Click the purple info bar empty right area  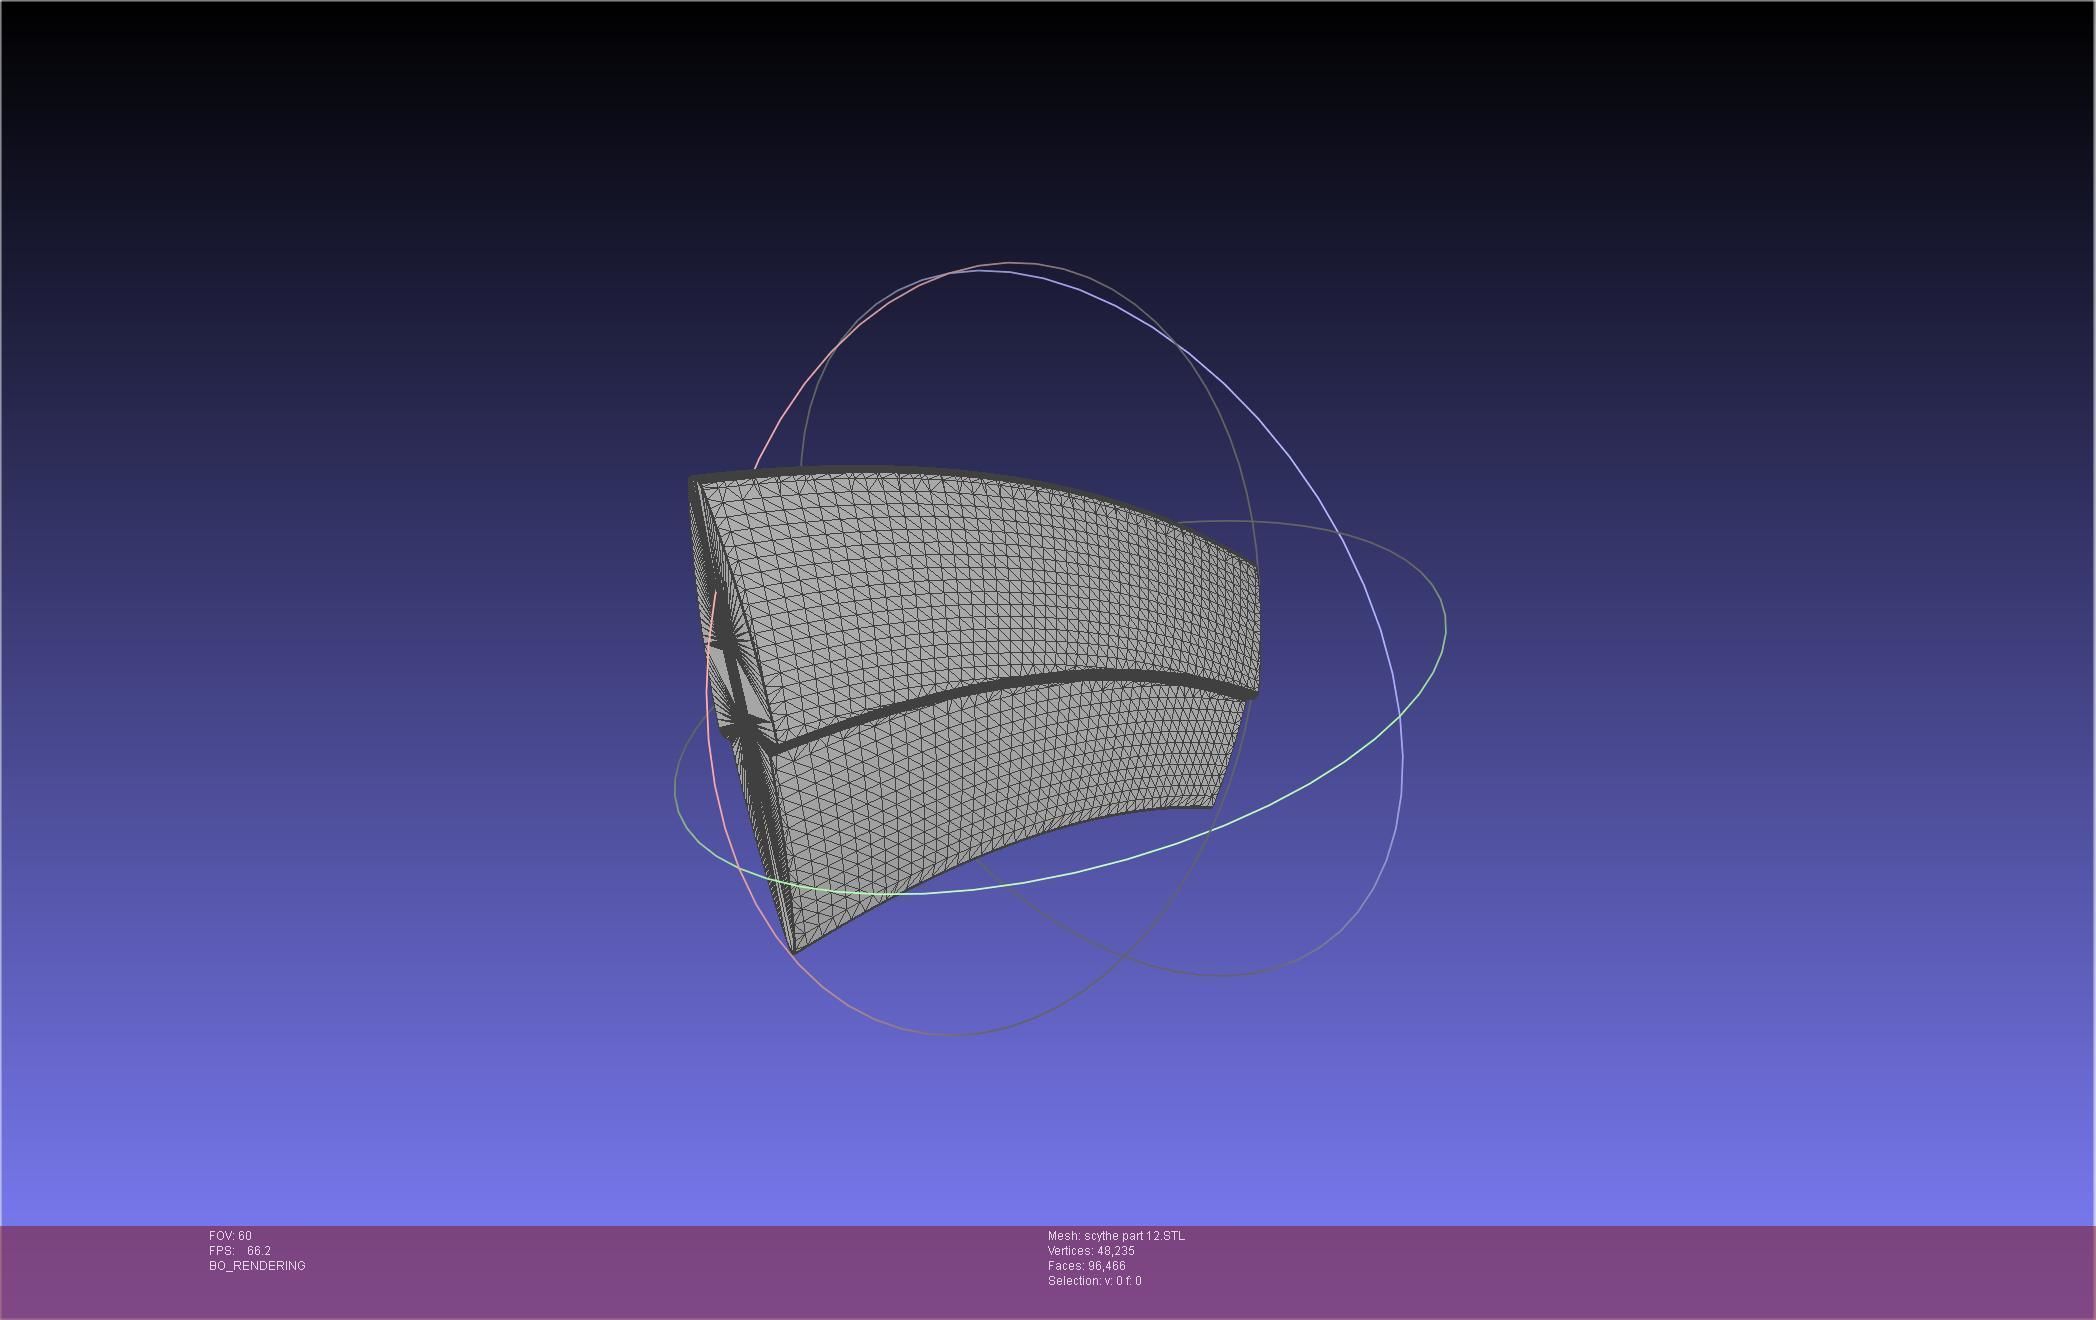[x=1700, y=1270]
